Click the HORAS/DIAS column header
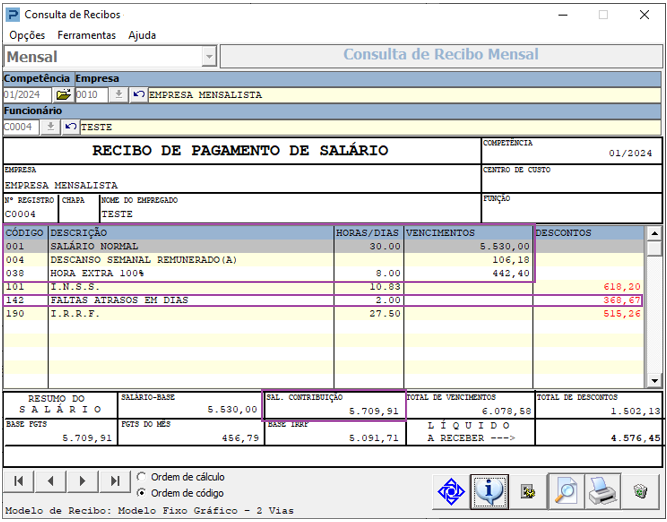Image resolution: width=667 pixels, height=522 pixels. pos(368,233)
